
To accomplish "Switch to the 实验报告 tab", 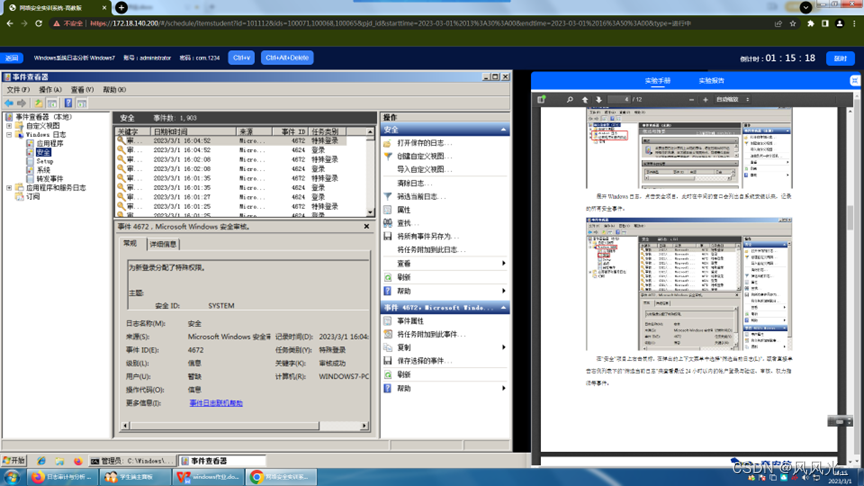I will 711,80.
